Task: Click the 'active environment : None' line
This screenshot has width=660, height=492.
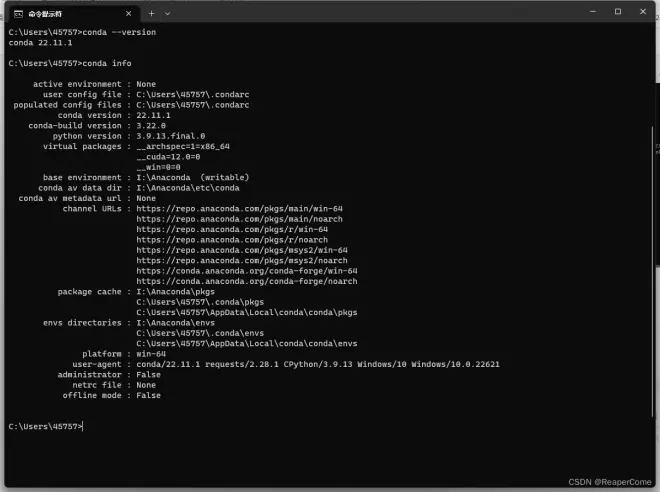Action: coord(94,84)
